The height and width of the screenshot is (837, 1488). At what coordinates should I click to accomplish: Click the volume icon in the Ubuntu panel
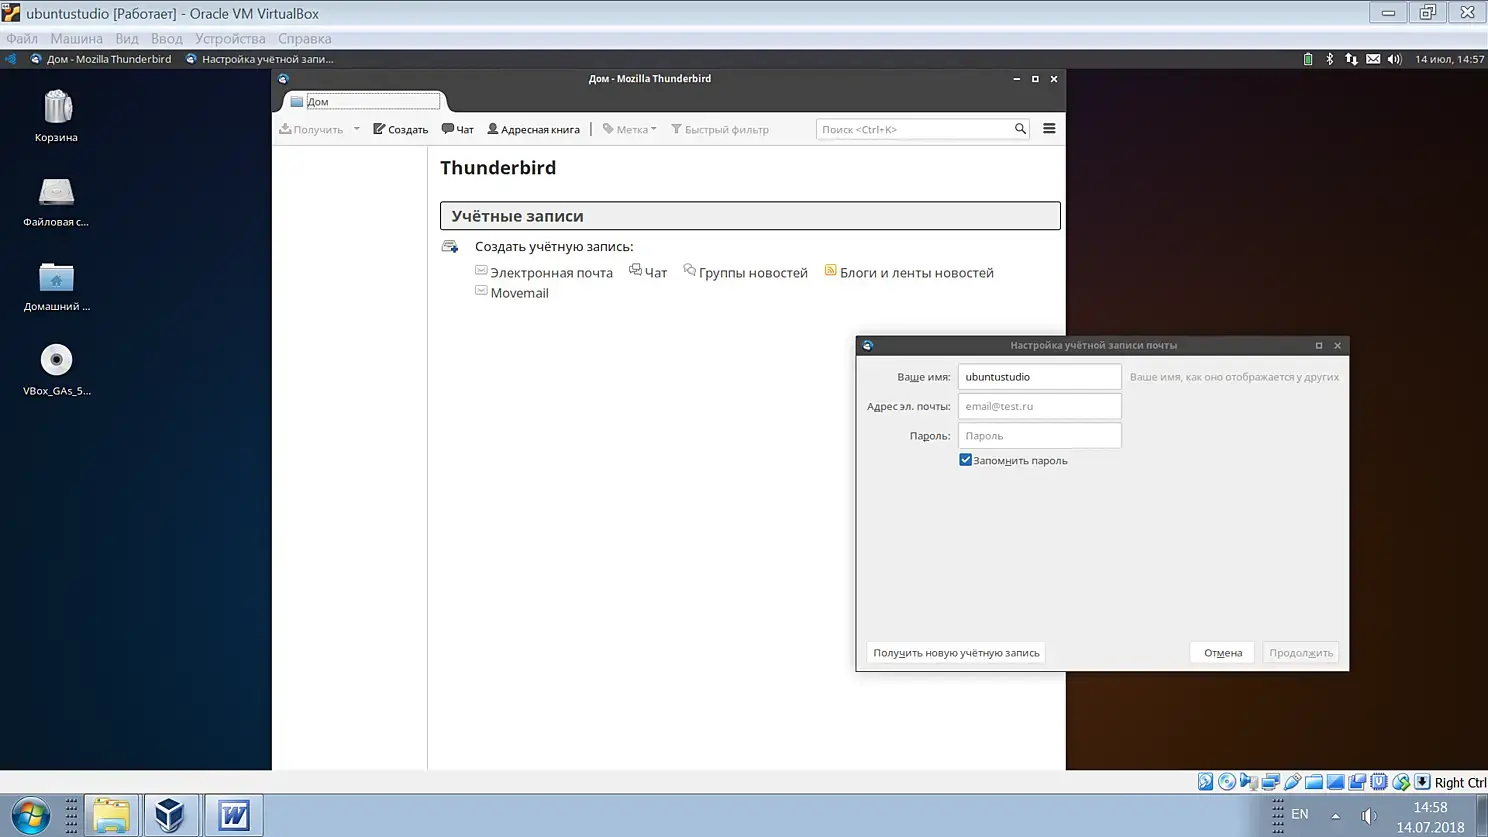1395,59
